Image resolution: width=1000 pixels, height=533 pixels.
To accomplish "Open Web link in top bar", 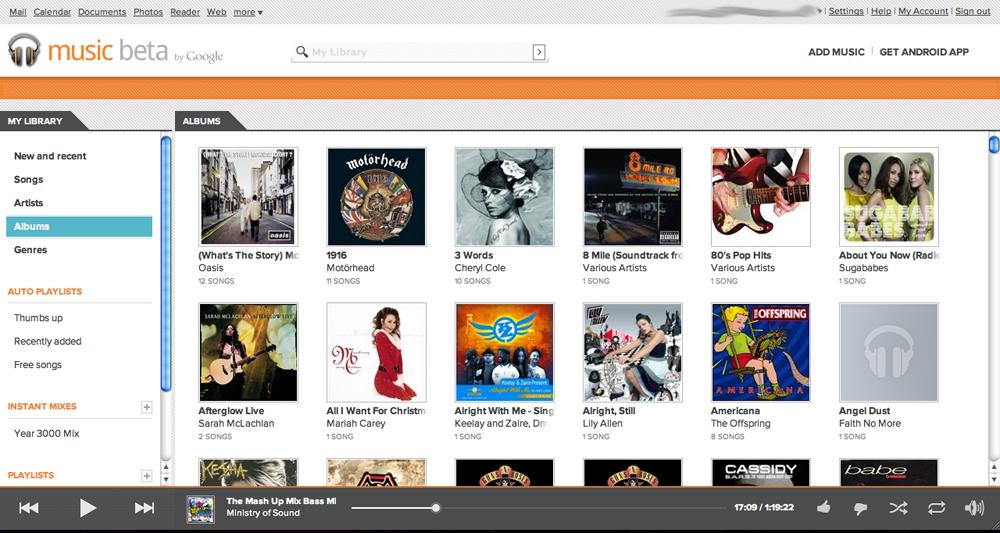I will pos(216,11).
